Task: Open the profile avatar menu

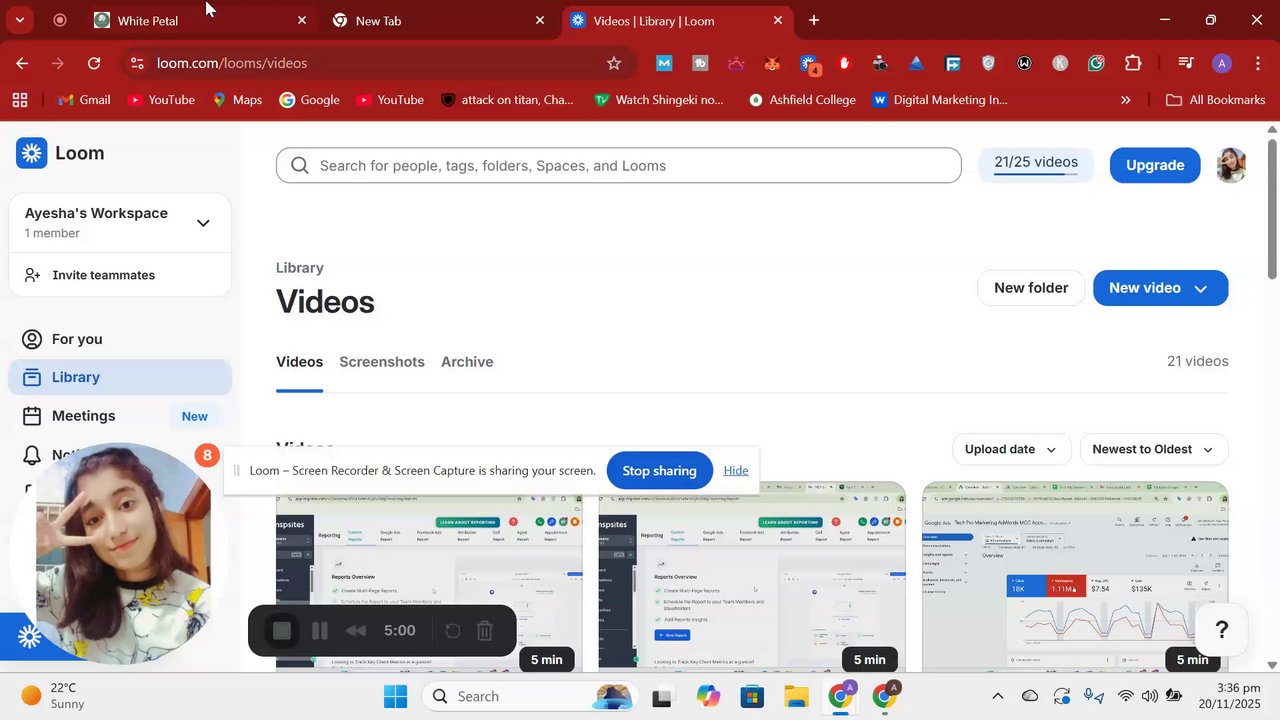Action: (x=1231, y=165)
